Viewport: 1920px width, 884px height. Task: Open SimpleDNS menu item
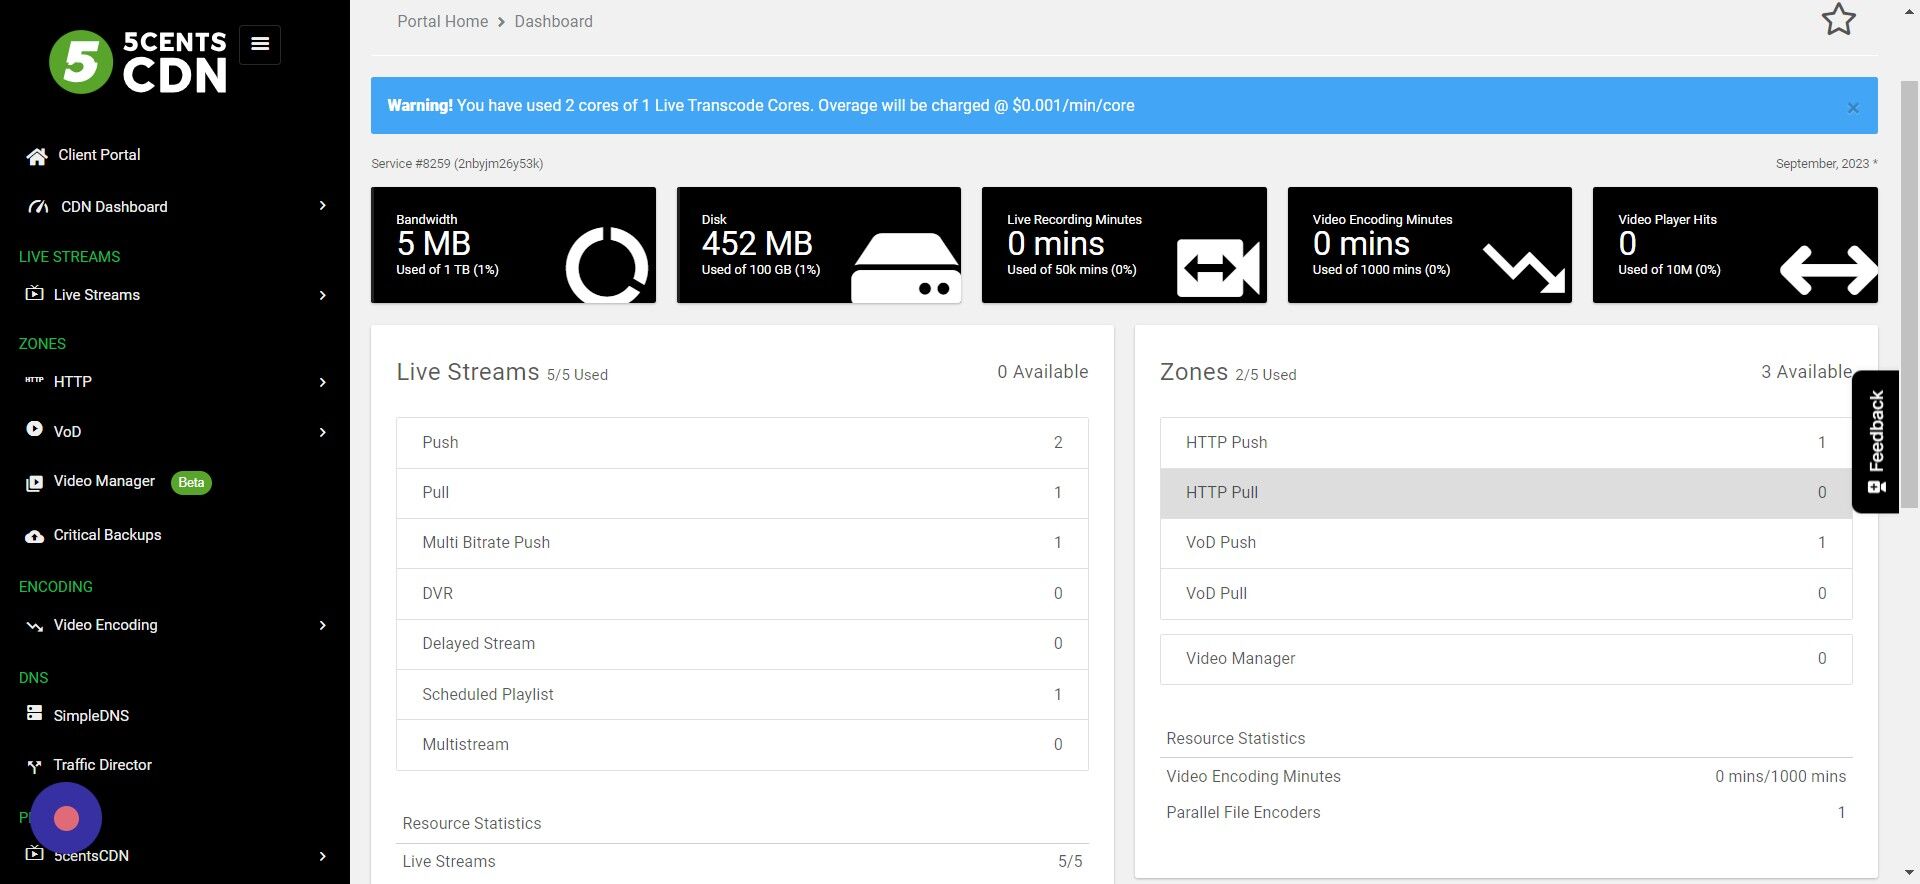click(91, 716)
